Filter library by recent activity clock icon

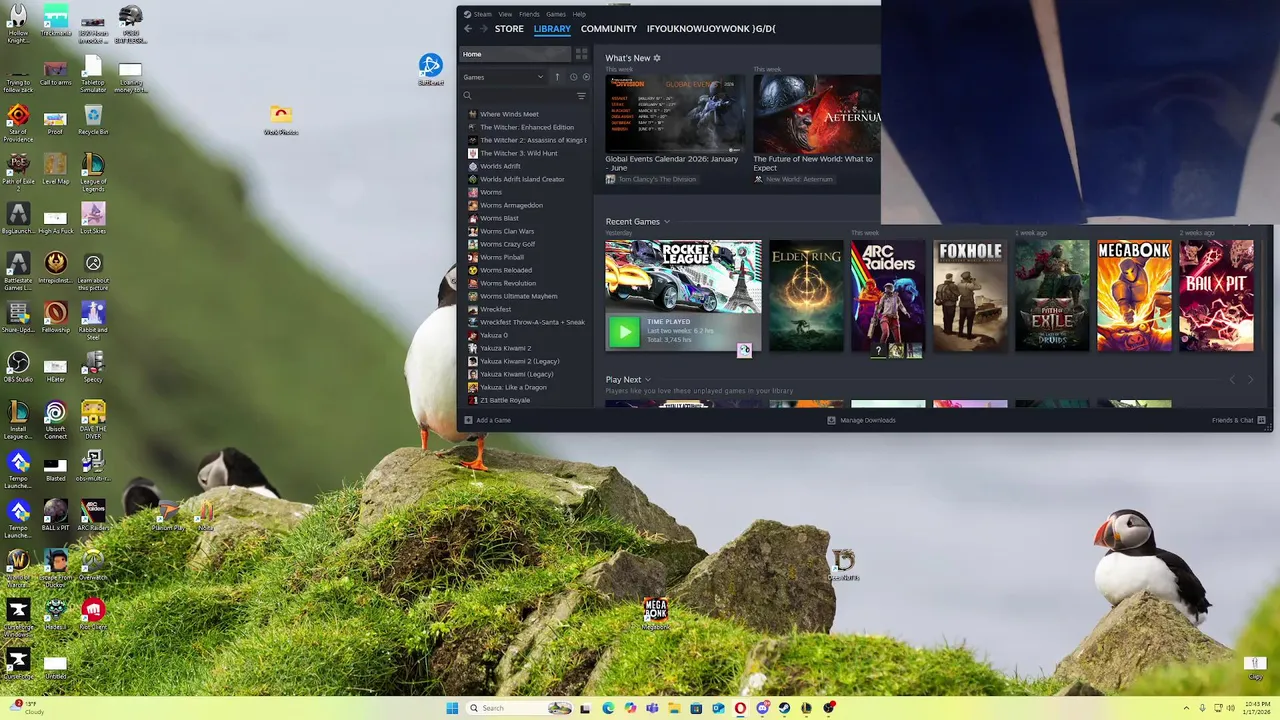coord(573,77)
